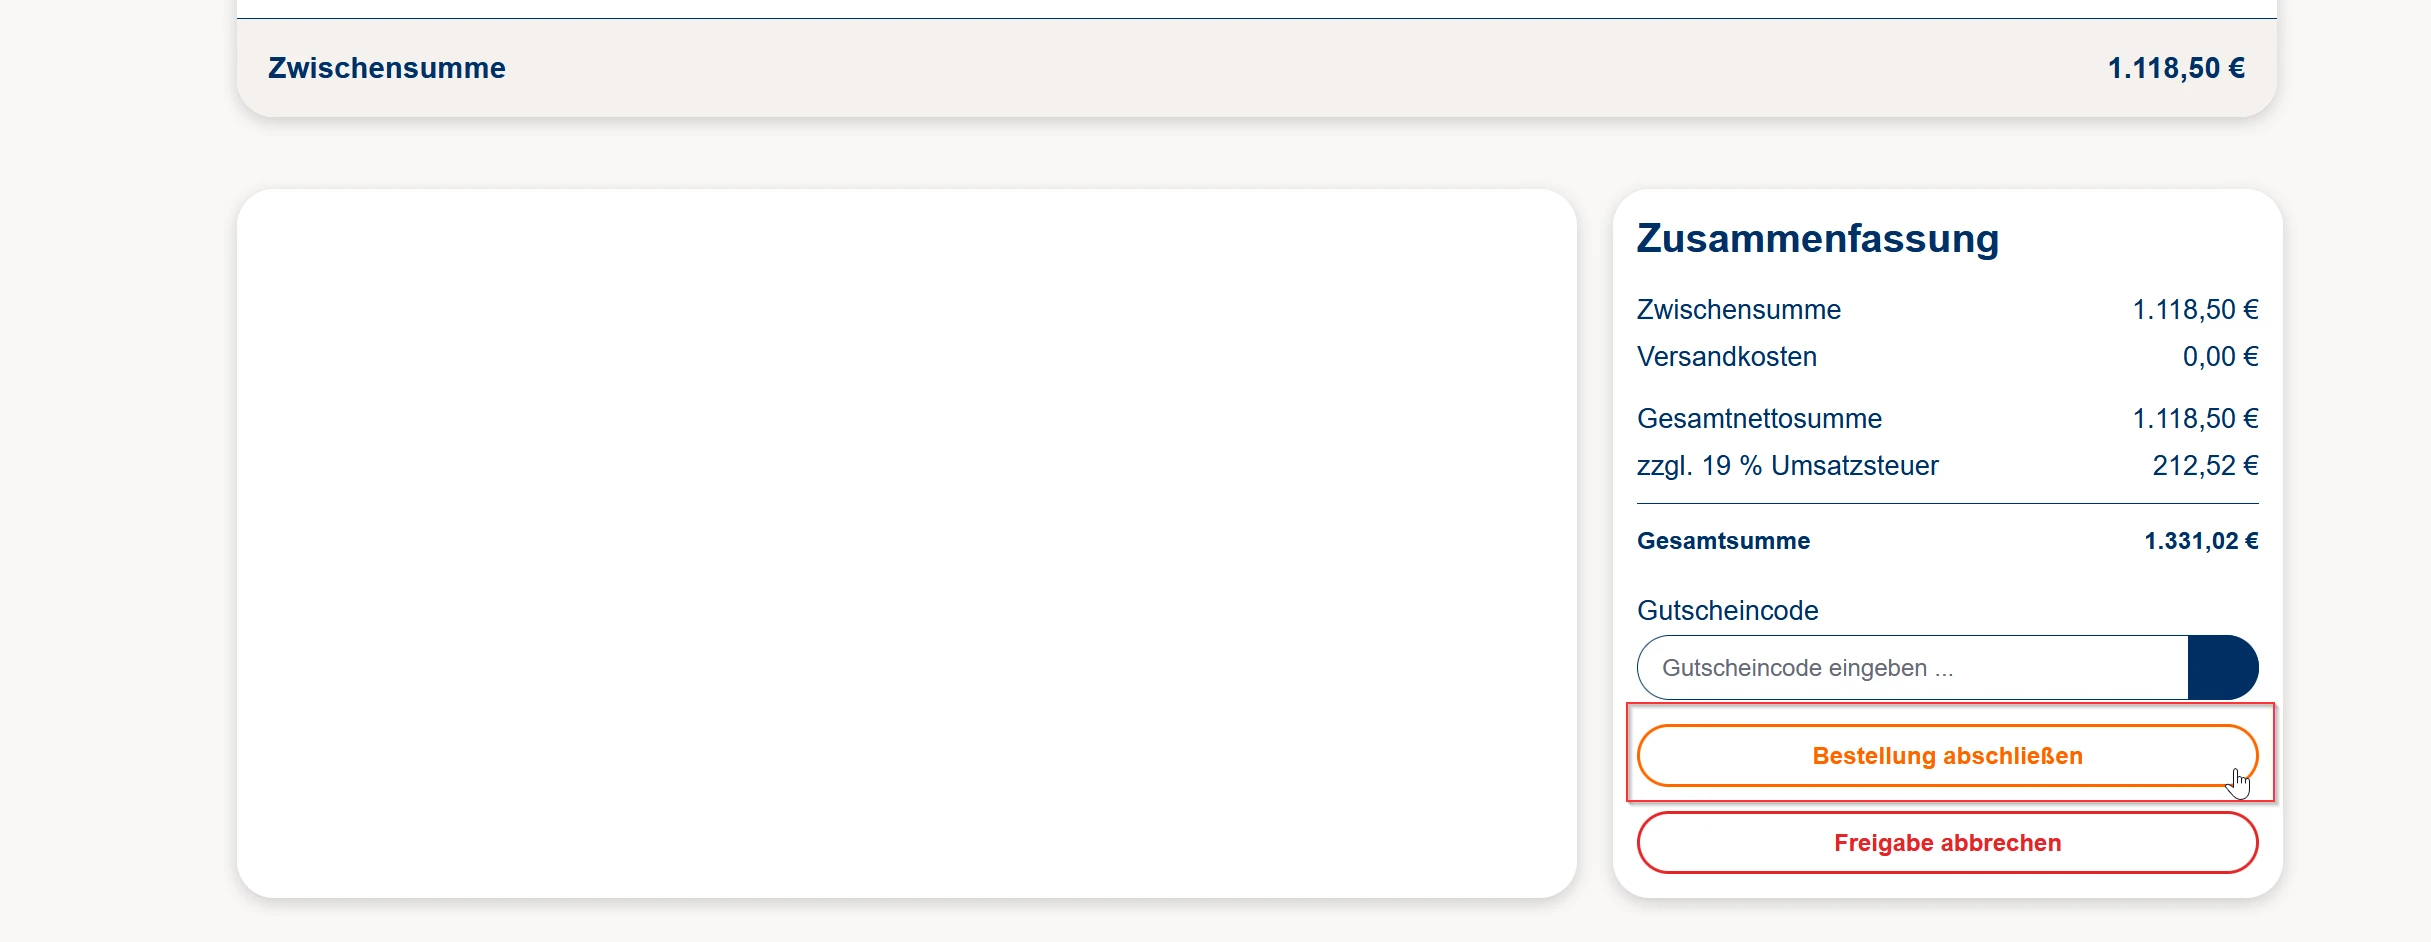
Task: Click the bold Zwischensumme label in top bar
Action: [386, 68]
